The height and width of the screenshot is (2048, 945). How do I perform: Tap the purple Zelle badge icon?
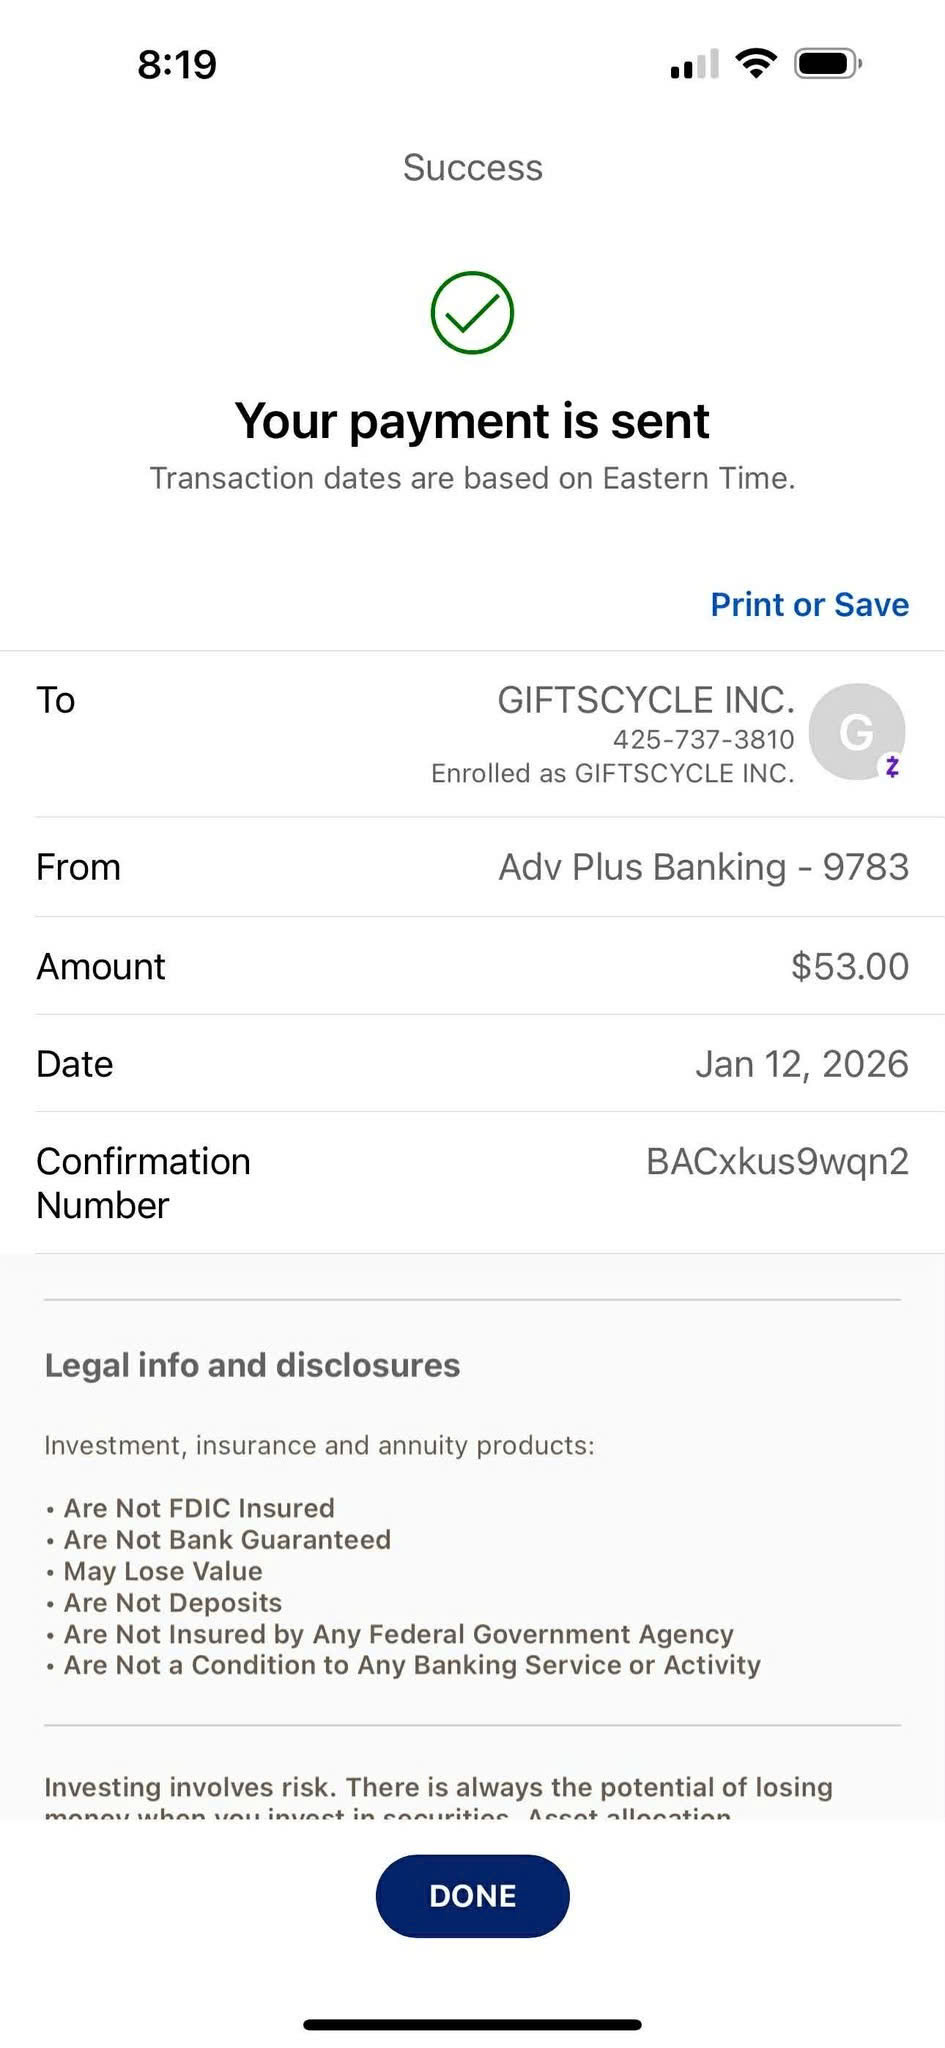pos(892,767)
